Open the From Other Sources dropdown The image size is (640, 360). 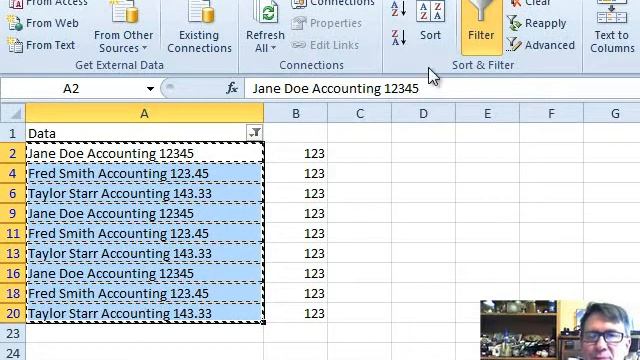(x=123, y=27)
